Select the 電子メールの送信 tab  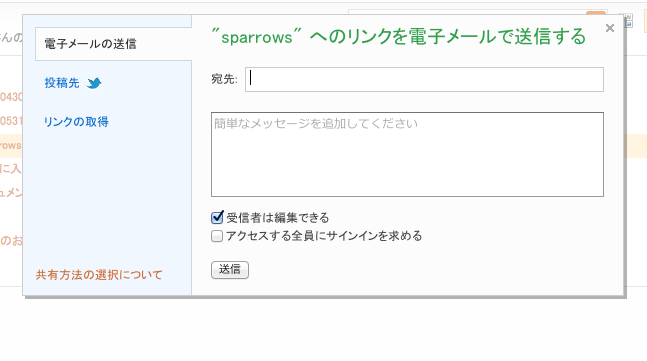pyautogui.click(x=113, y=44)
